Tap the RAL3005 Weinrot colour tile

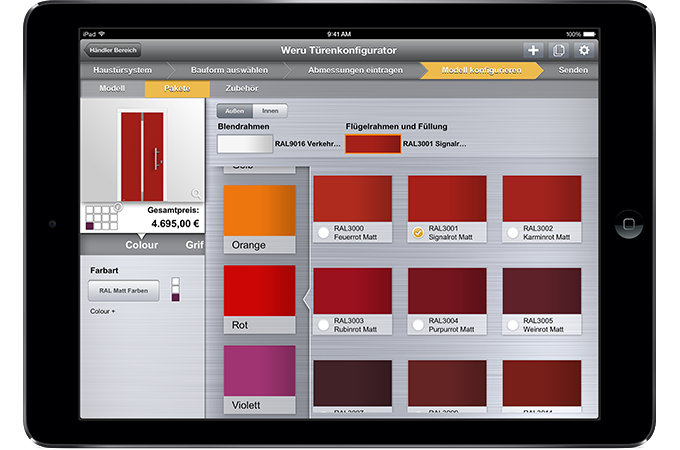542,291
